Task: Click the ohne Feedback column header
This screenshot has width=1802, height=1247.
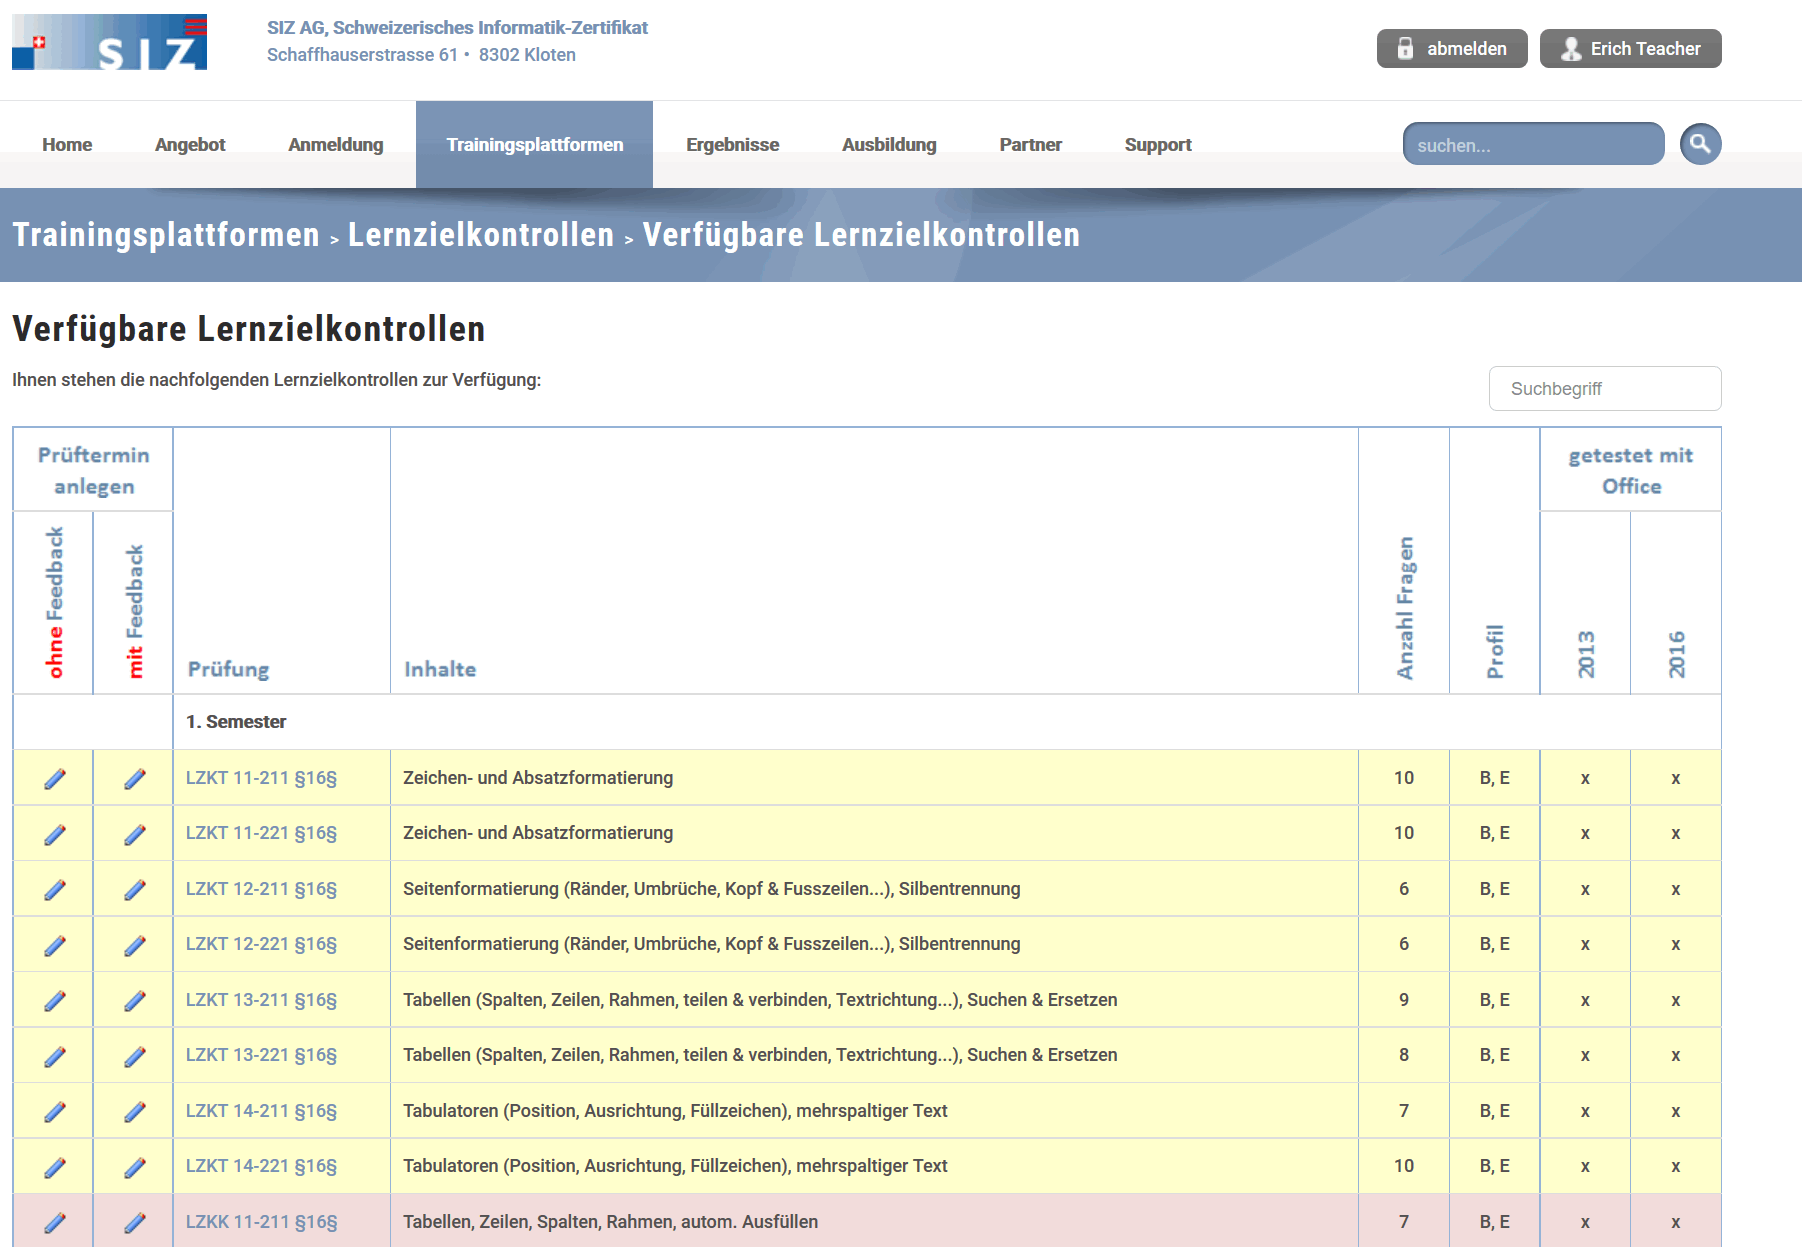Action: pos(55,602)
